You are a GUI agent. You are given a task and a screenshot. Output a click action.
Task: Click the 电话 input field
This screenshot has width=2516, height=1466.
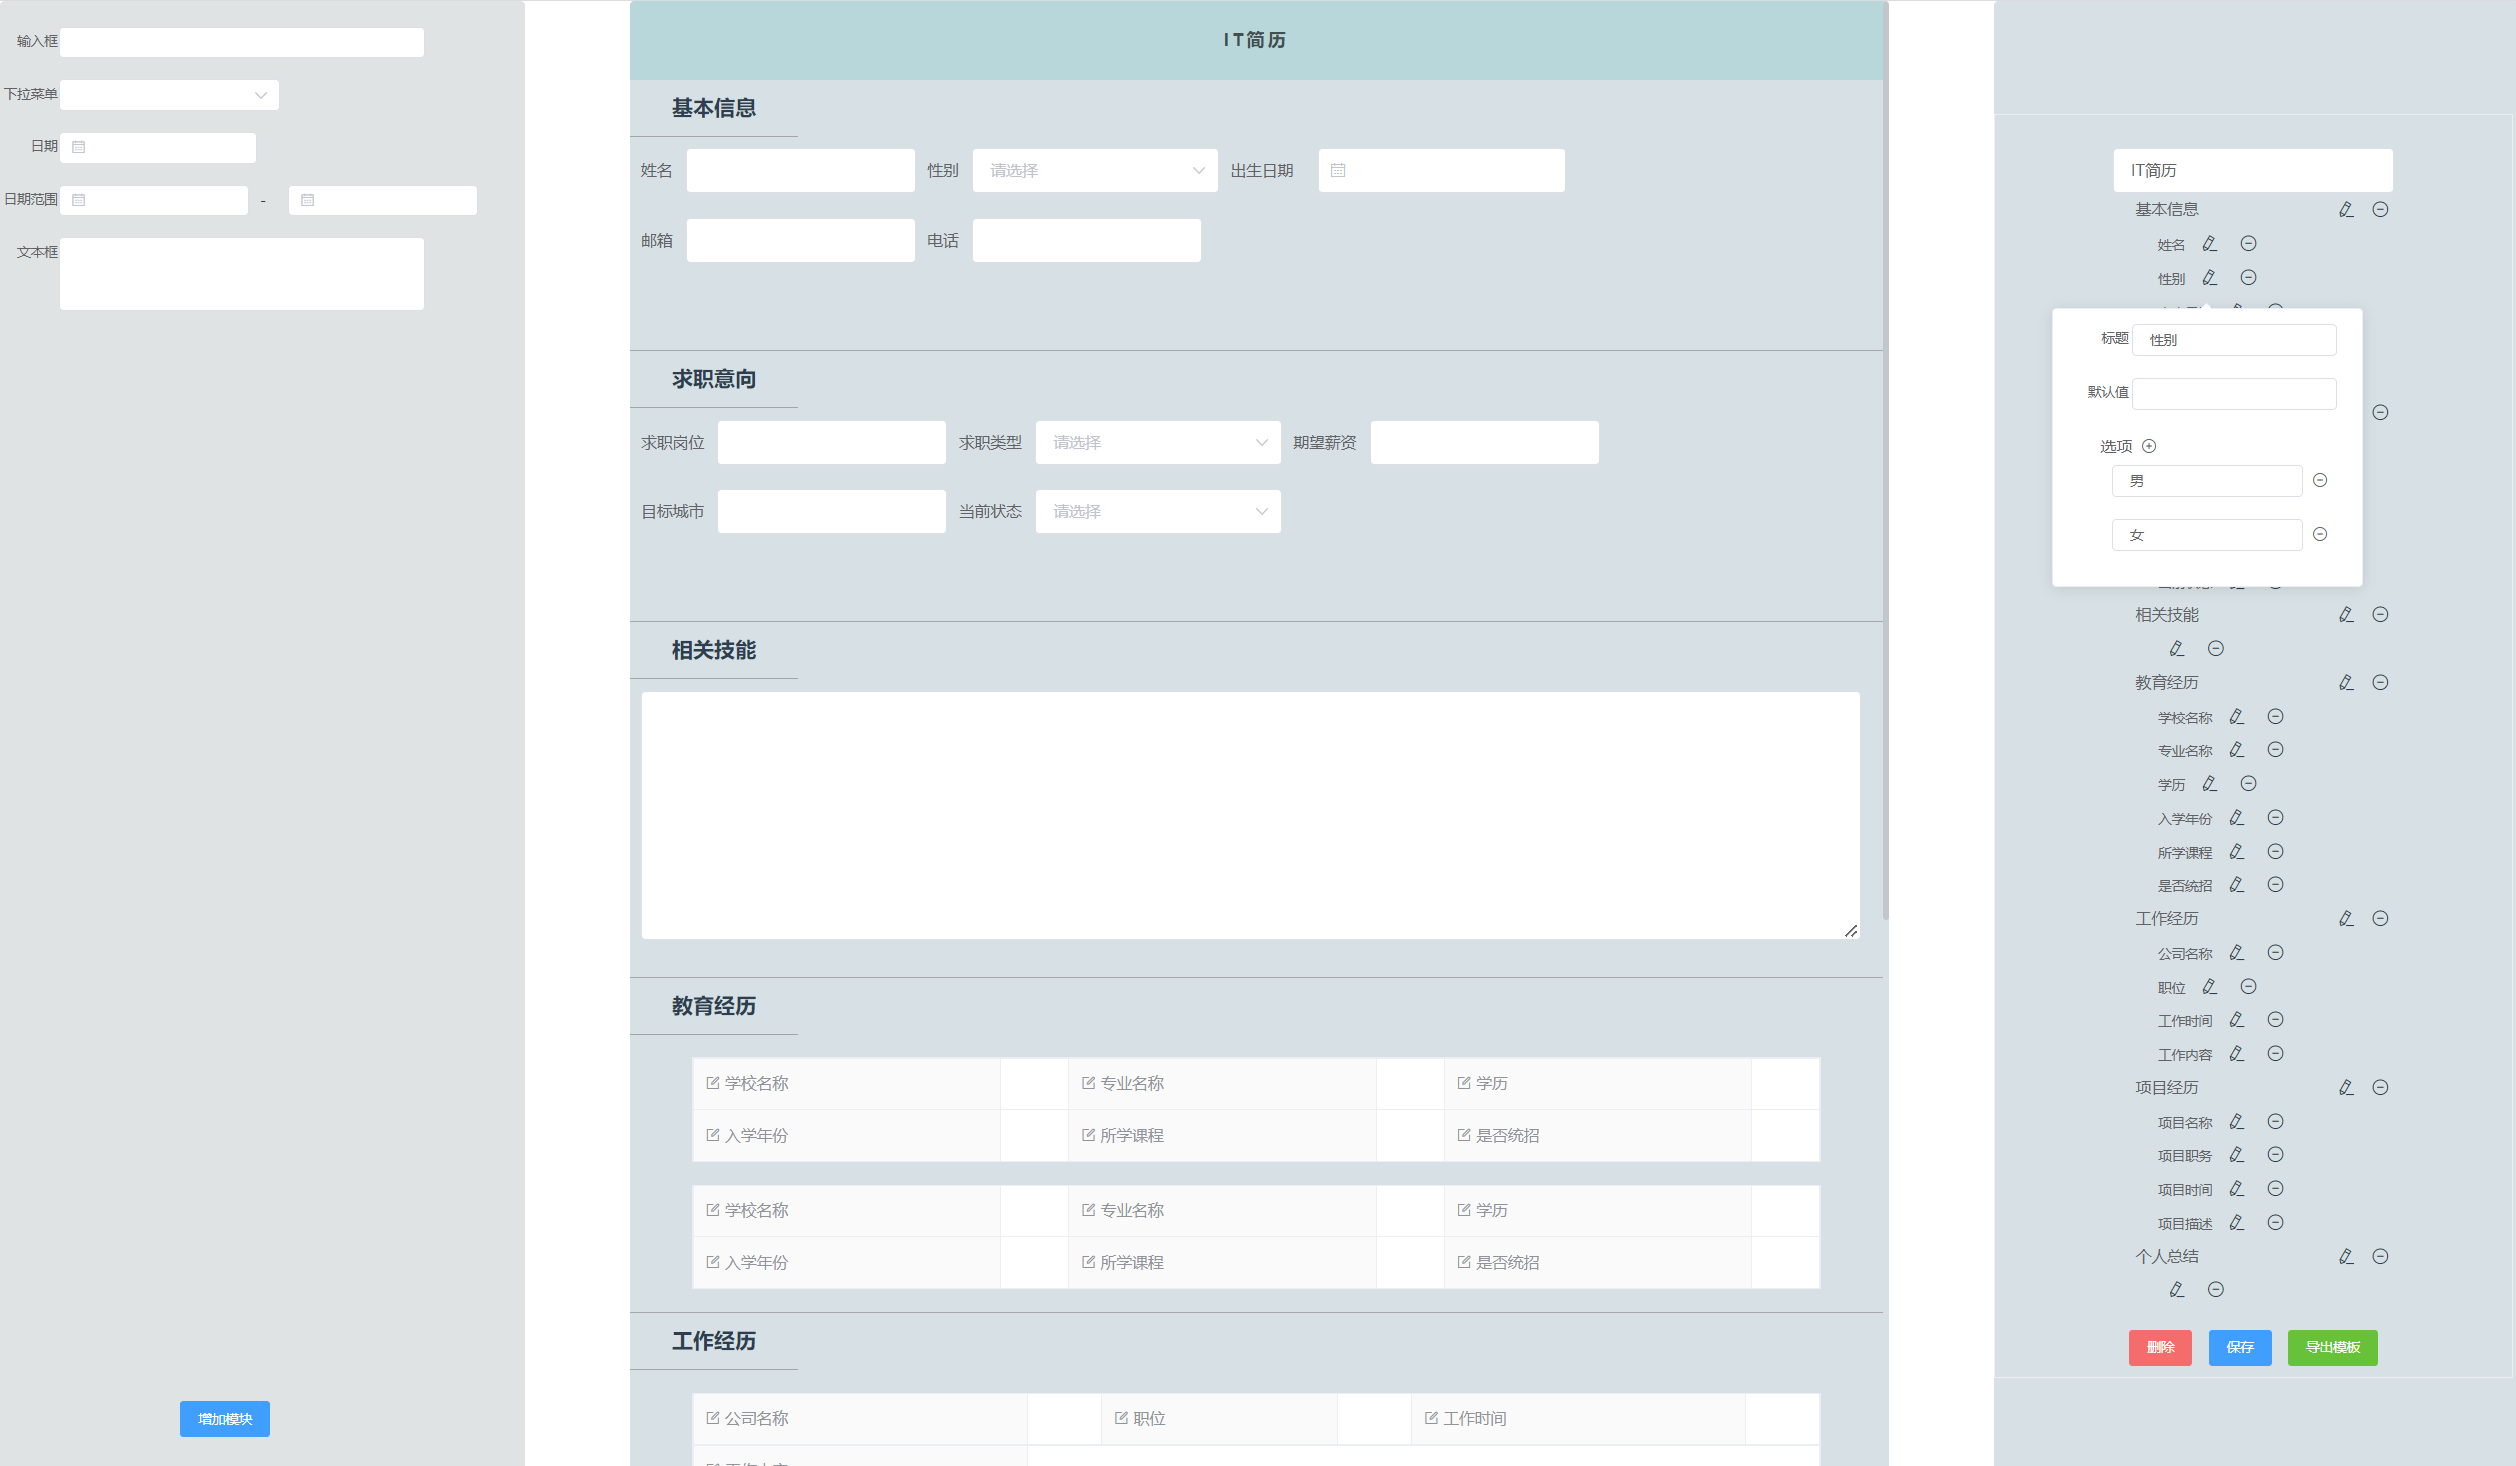[x=1086, y=240]
